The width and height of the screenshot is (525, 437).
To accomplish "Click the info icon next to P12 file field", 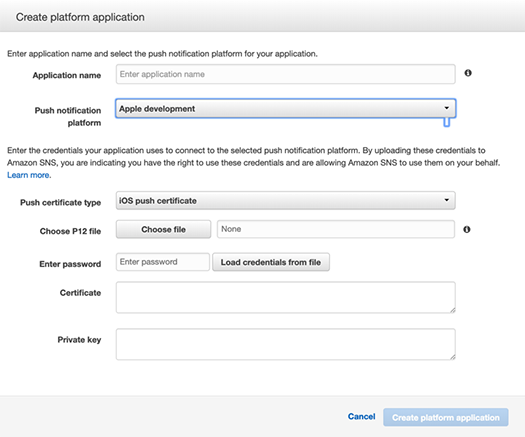I will (466, 229).
